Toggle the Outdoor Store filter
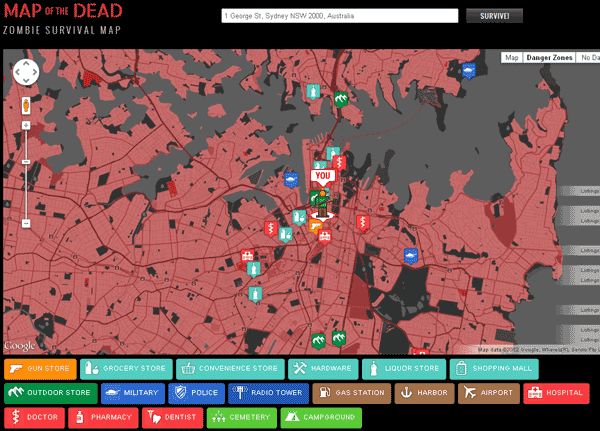 tap(51, 393)
